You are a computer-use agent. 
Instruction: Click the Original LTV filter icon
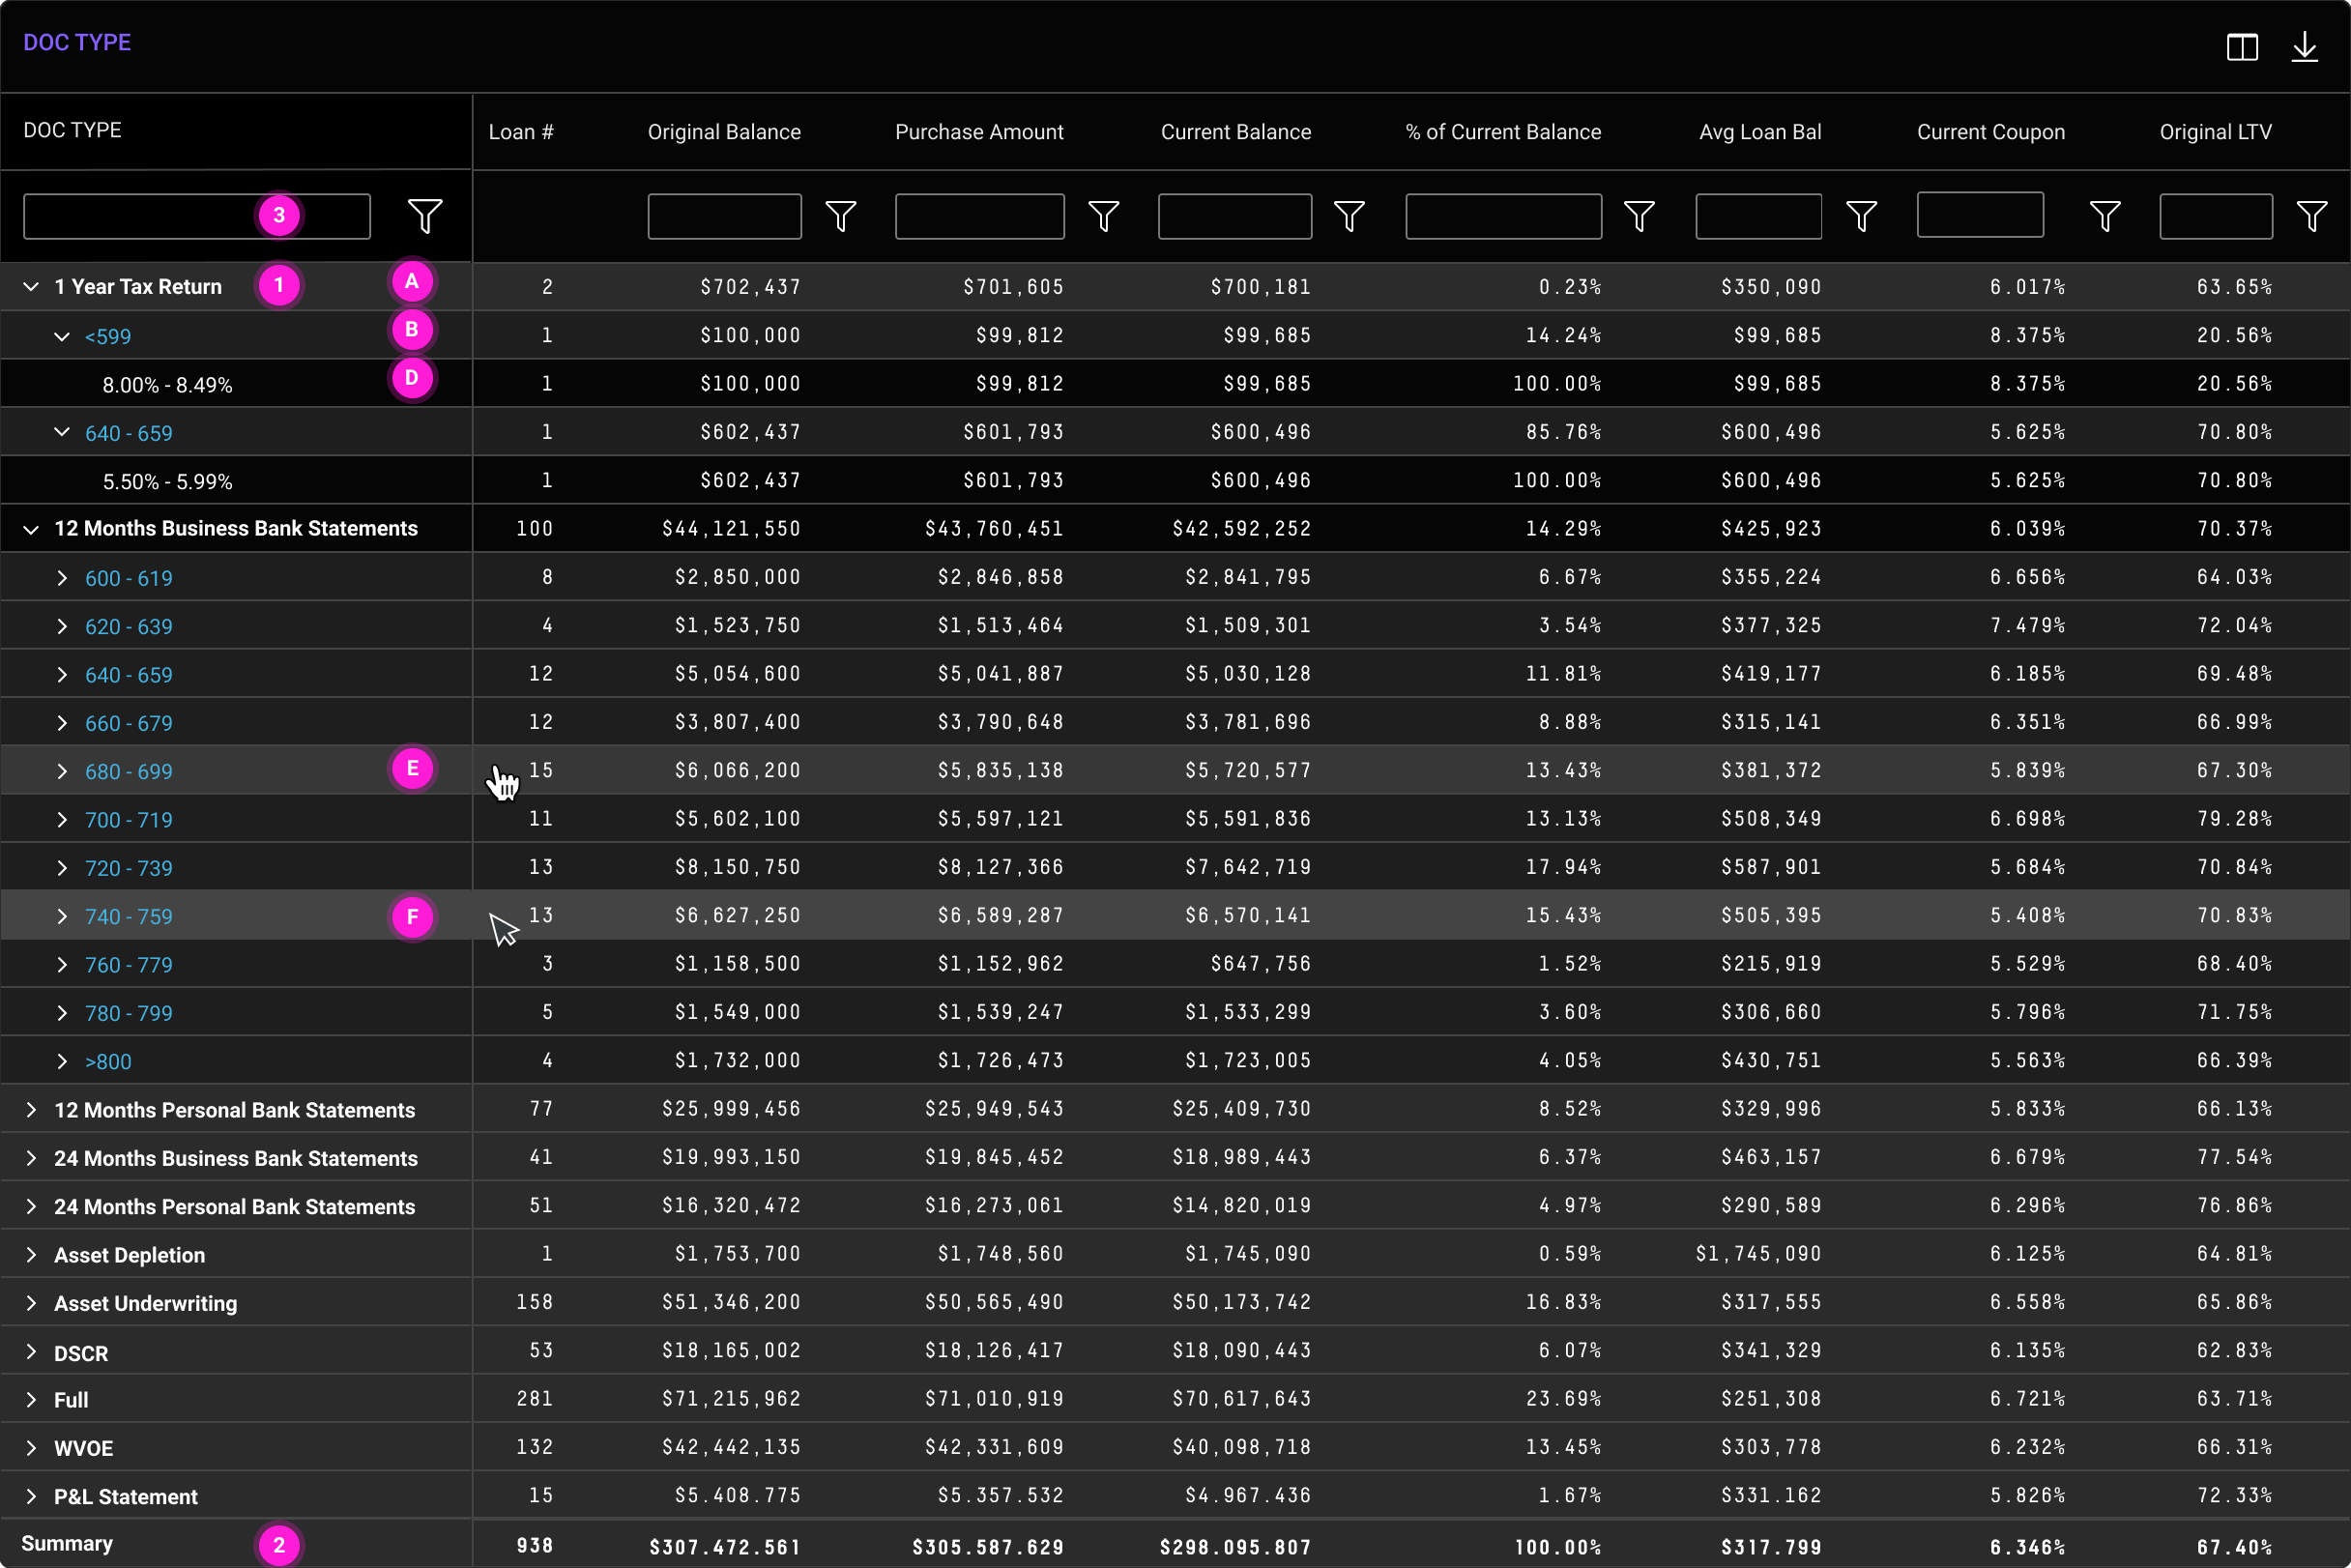pos(2312,216)
